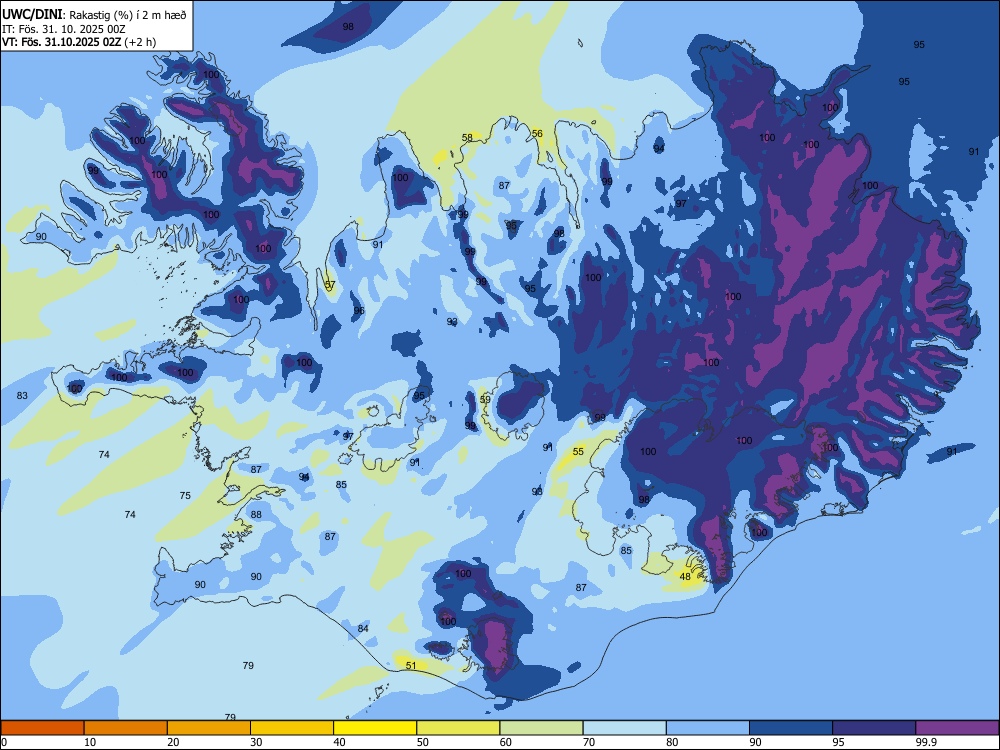Click the legend tick label '99.9'
1000x750 pixels.
coord(925,742)
